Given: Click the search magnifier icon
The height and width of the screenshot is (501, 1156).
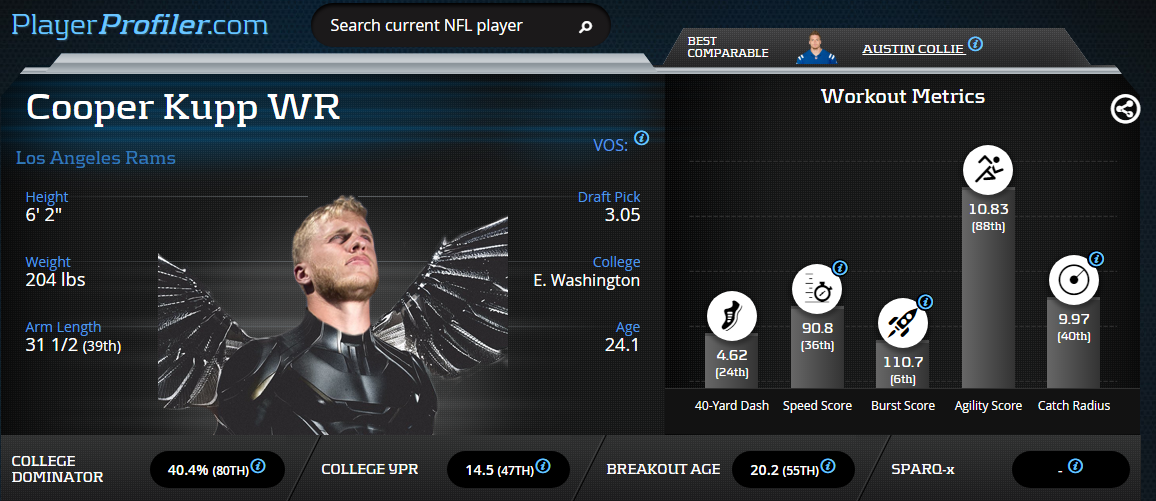Looking at the screenshot, I should click(585, 27).
